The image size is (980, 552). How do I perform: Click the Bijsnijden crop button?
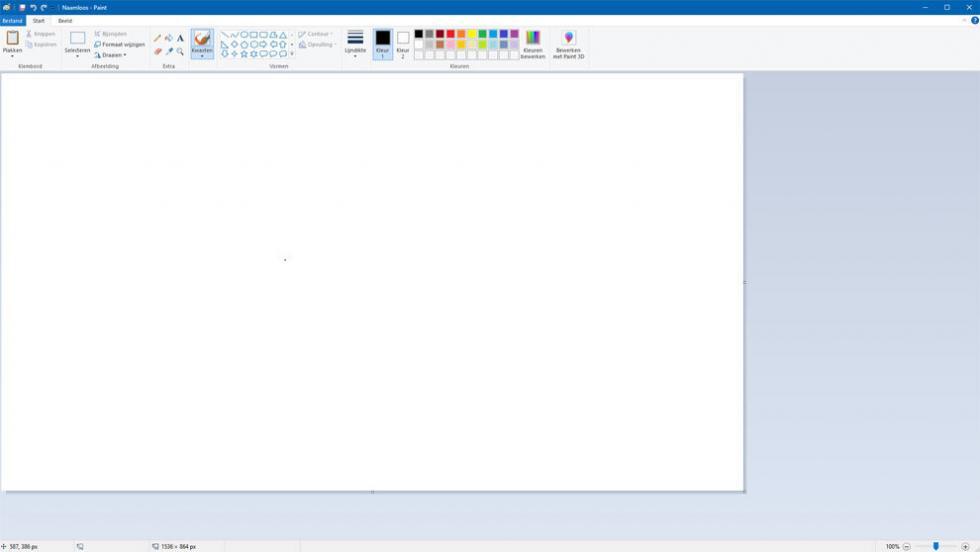[x=111, y=34]
